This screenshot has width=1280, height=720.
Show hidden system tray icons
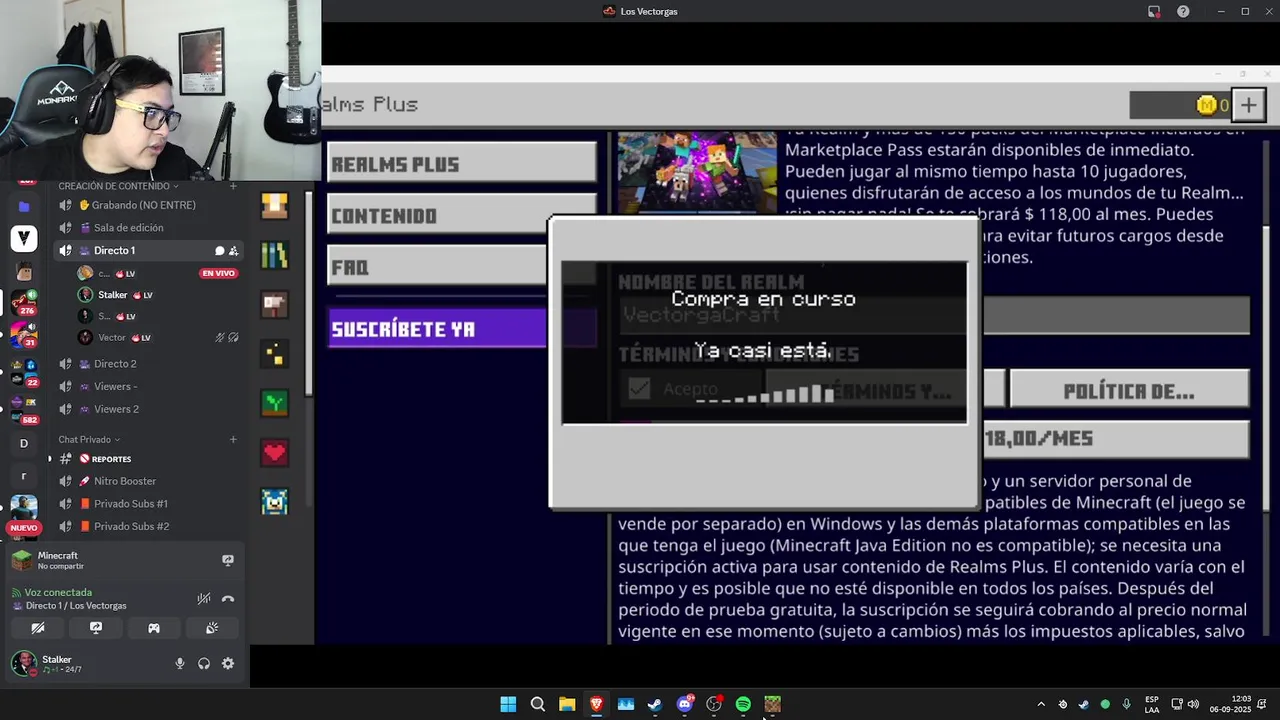[1041, 704]
